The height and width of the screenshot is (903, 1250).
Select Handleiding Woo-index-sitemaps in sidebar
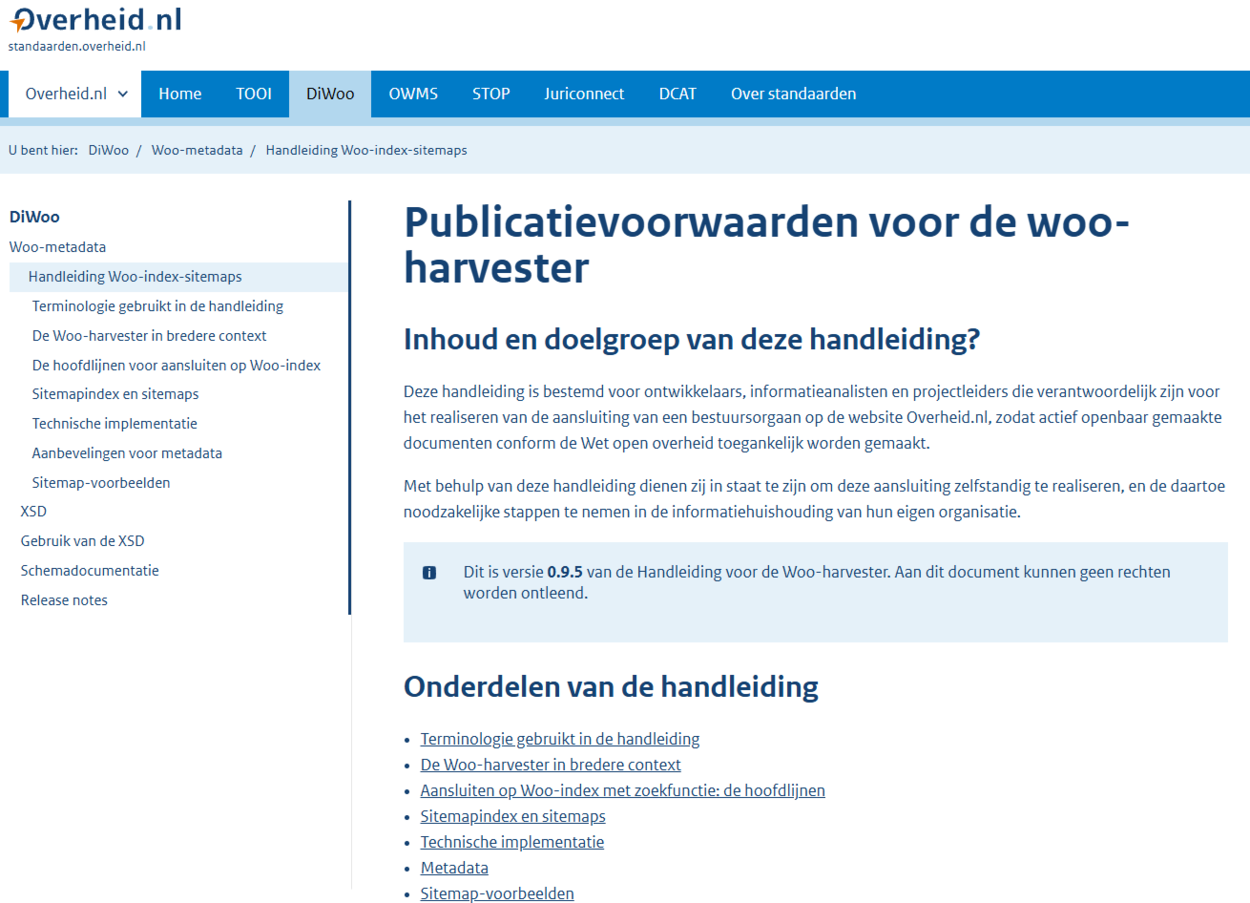point(135,277)
